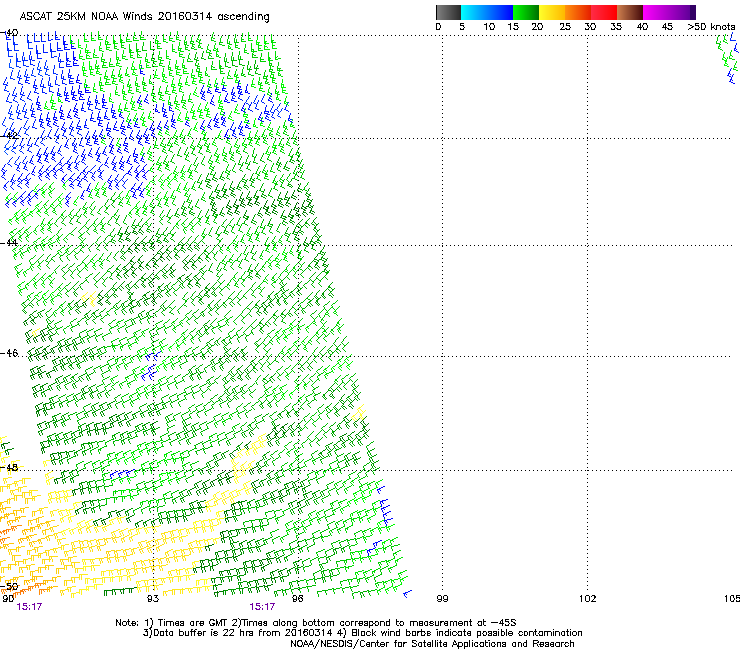The image size is (740, 650).
Task: Click the '10' label under the color scale
Action: pyautogui.click(x=489, y=27)
